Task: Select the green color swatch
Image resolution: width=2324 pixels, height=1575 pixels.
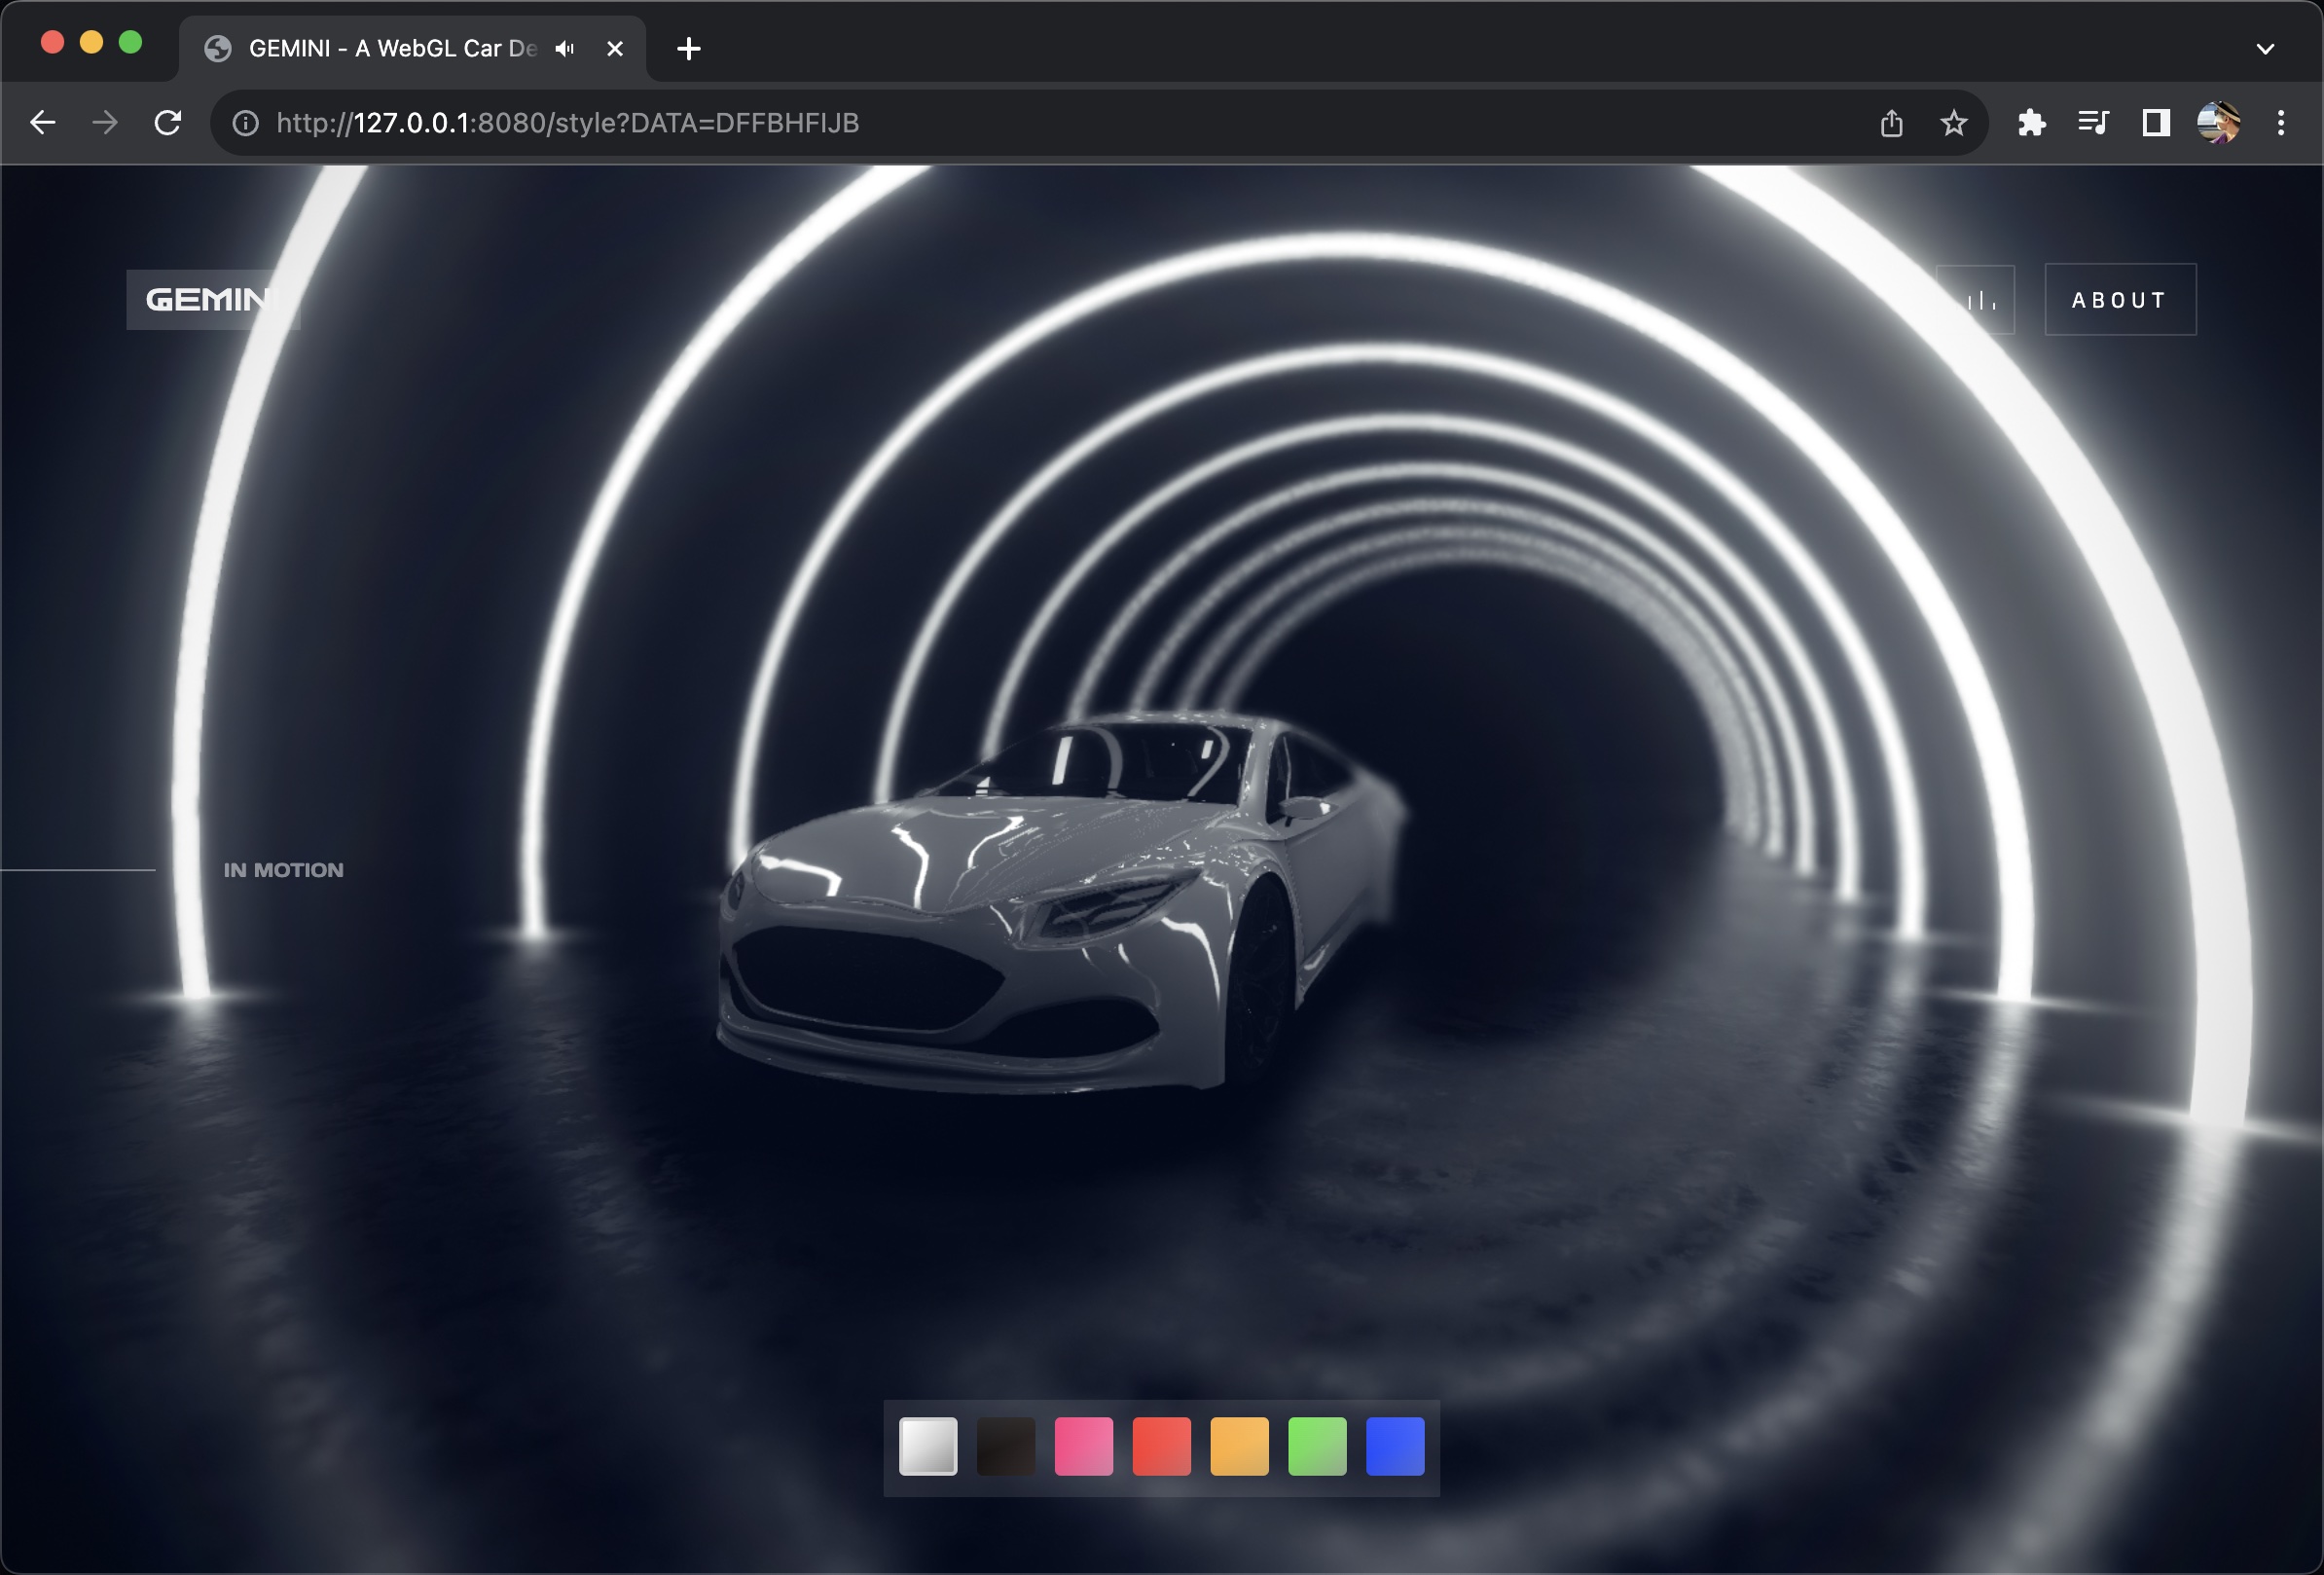Action: click(1317, 1446)
